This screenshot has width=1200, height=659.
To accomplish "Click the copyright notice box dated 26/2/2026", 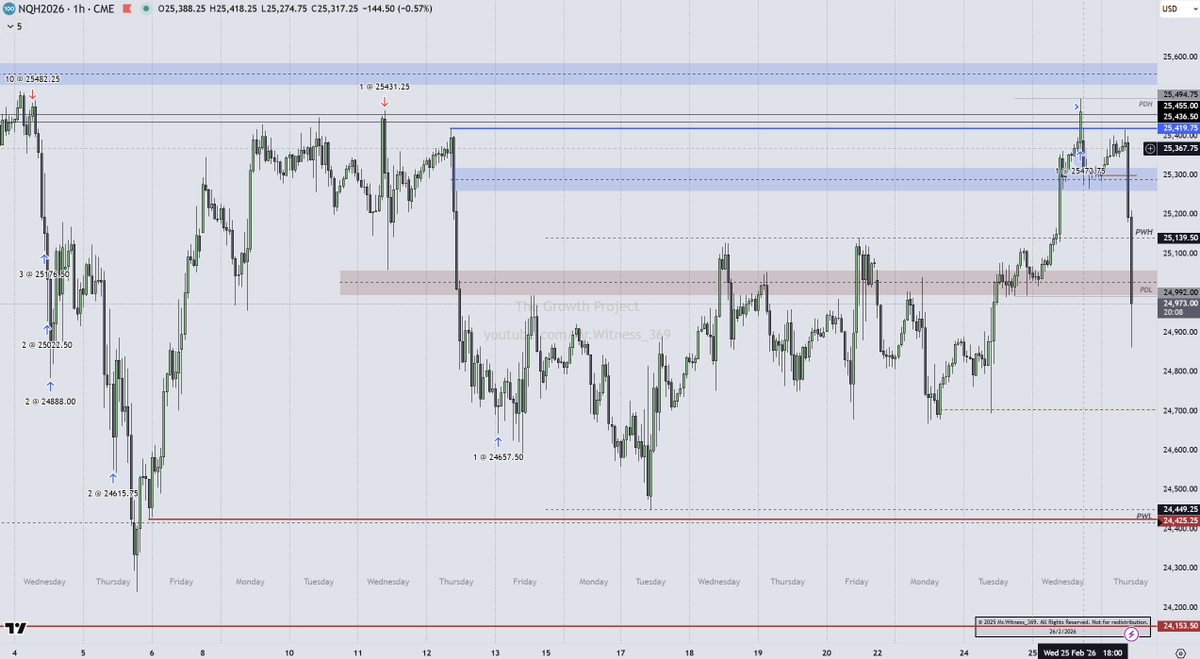I will pyautogui.click(x=1065, y=625).
